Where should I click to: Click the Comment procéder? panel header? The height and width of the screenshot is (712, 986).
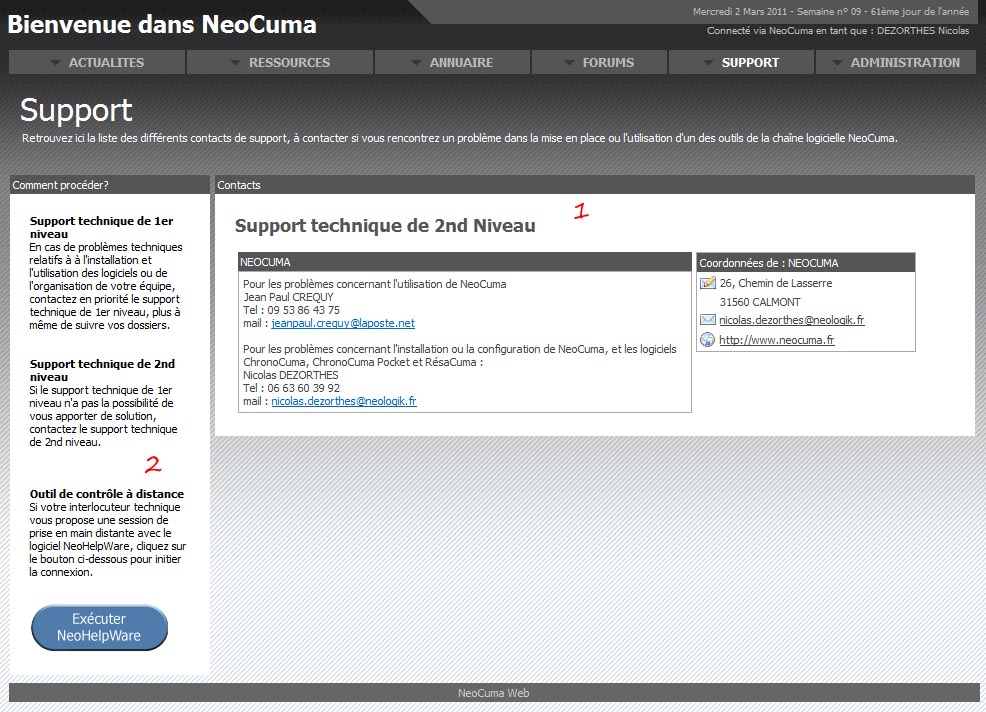coord(109,185)
